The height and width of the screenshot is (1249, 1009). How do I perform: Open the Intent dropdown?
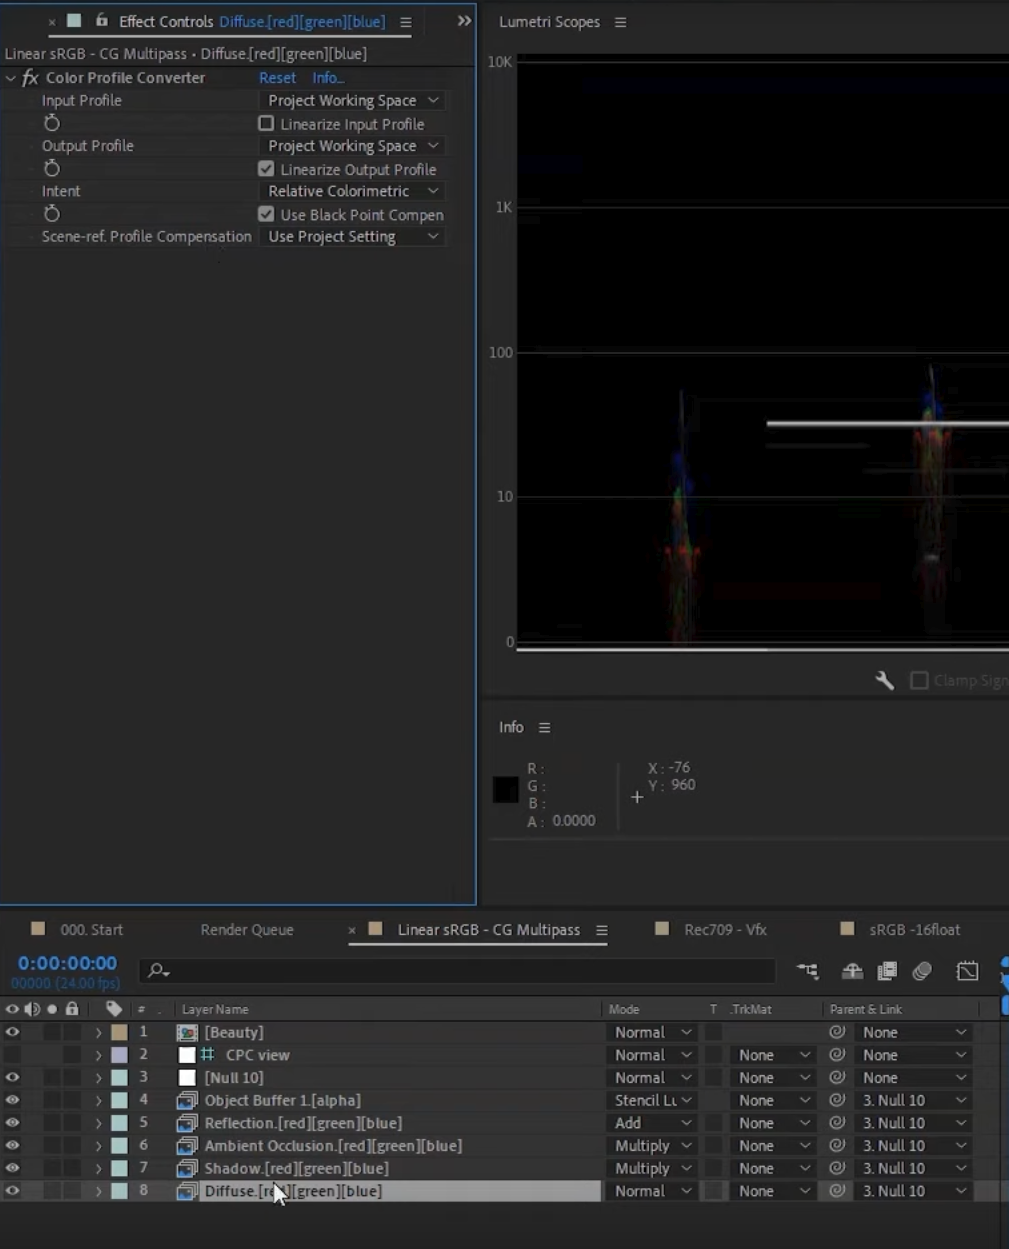[352, 191]
